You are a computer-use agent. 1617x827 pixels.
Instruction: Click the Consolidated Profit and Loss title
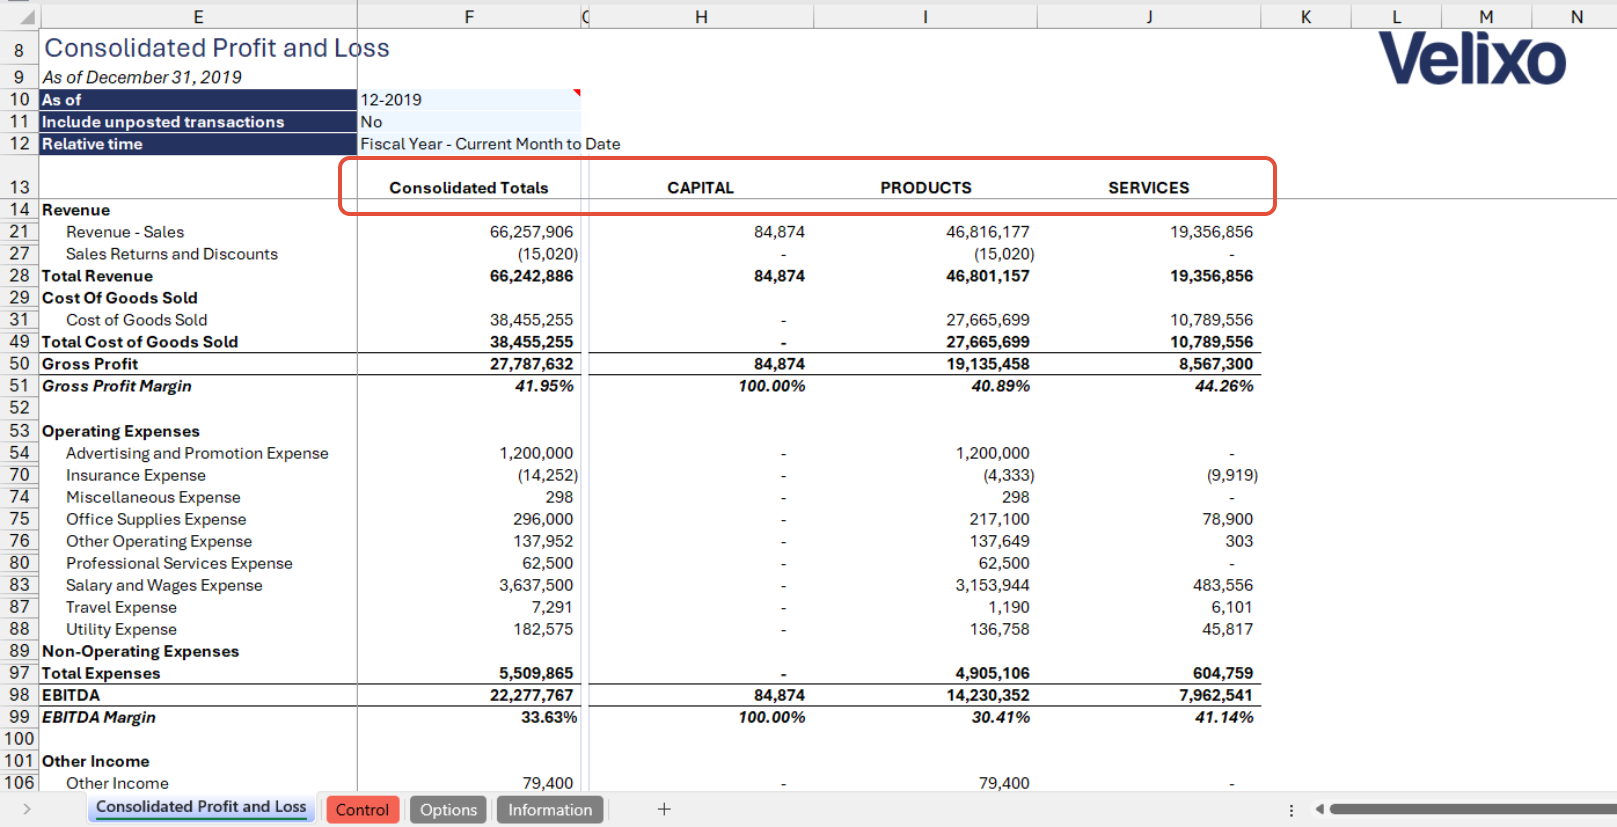click(217, 48)
